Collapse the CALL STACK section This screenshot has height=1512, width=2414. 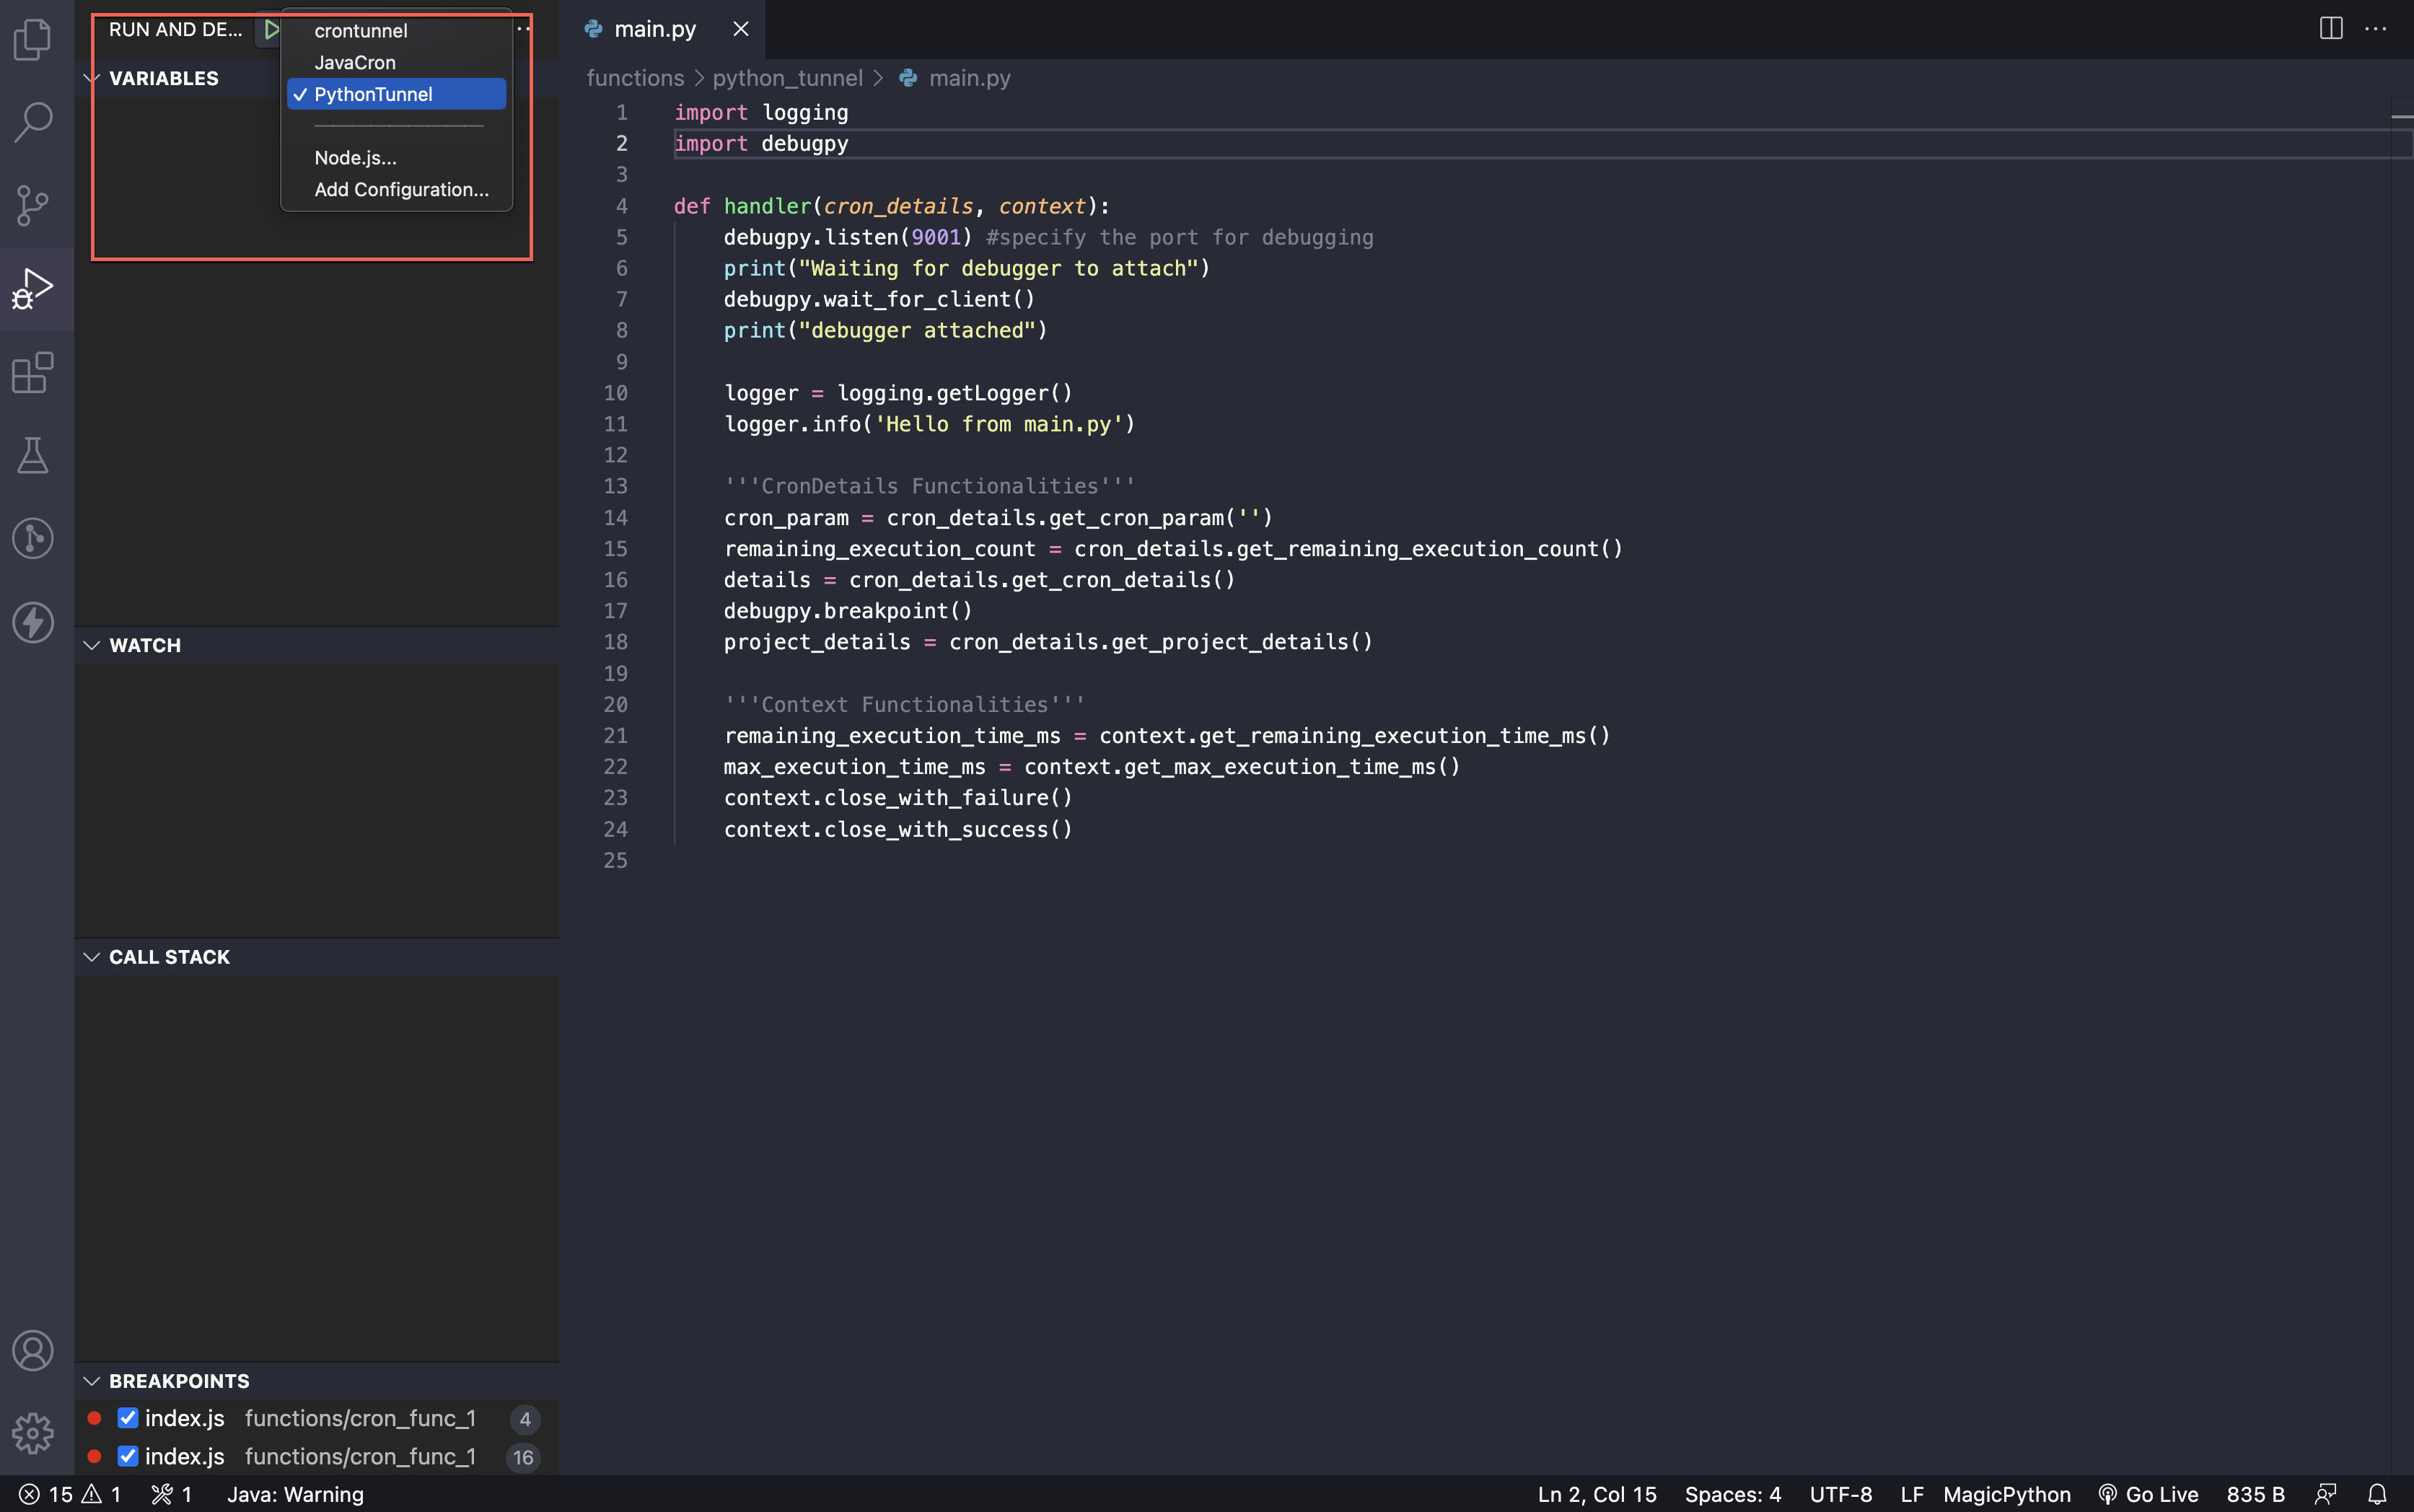[x=91, y=957]
